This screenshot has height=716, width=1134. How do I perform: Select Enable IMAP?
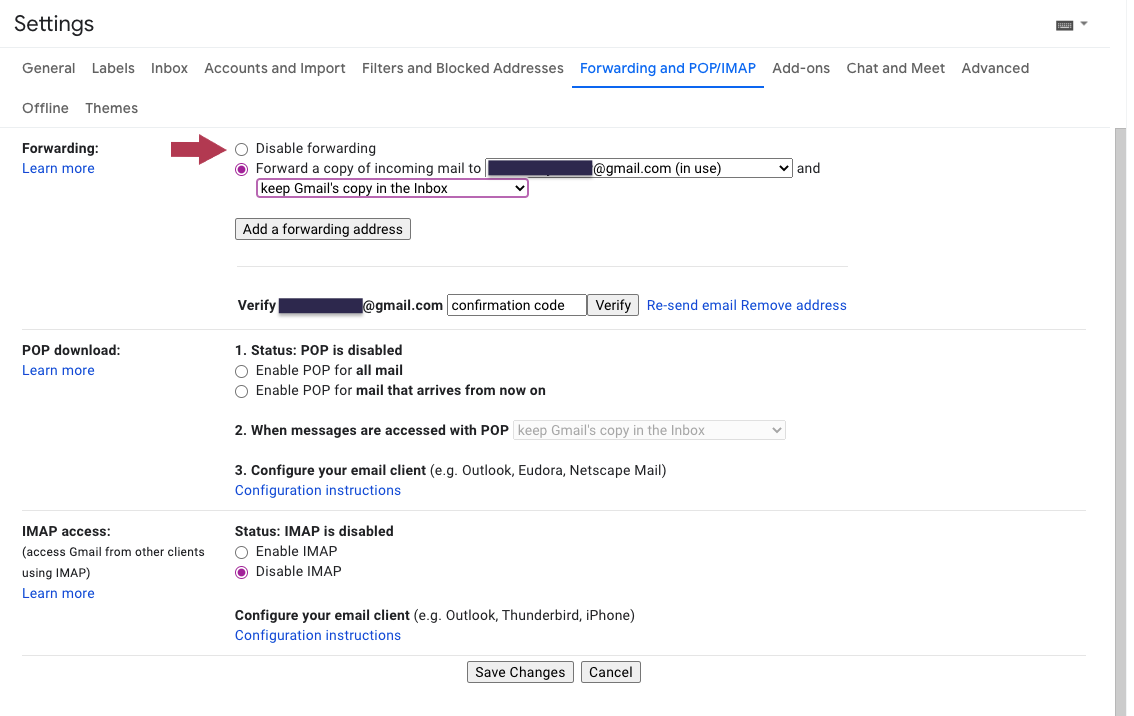pyautogui.click(x=241, y=551)
